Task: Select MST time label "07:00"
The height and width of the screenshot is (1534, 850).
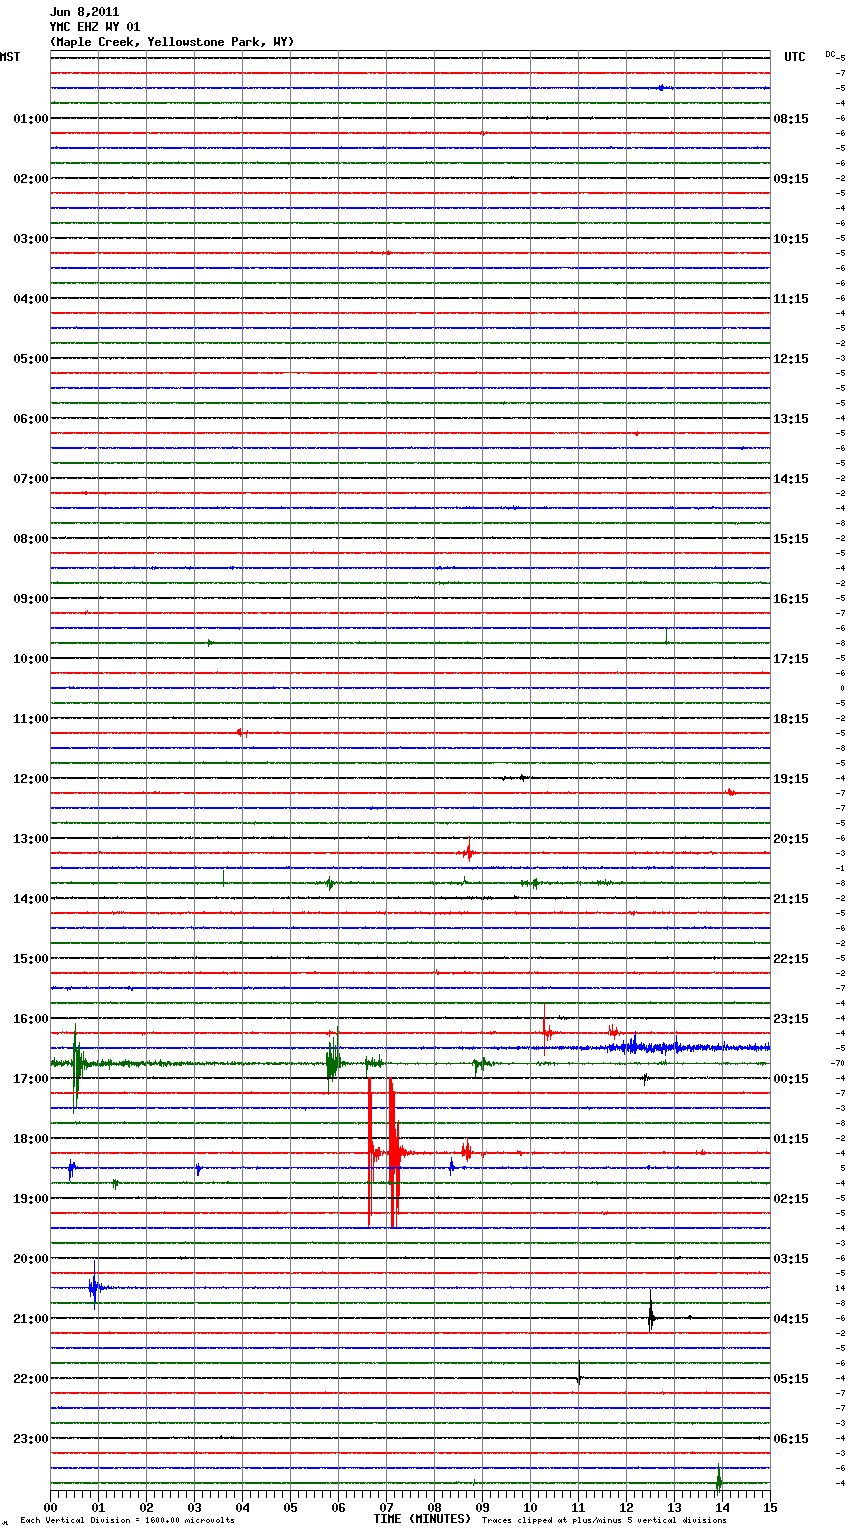Action: coord(31,479)
